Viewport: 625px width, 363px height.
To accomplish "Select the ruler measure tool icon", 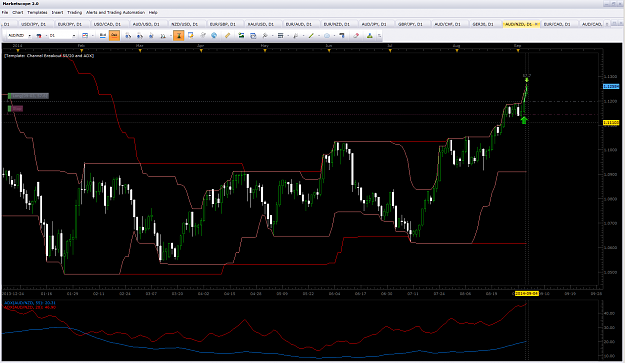I will (x=227, y=35).
